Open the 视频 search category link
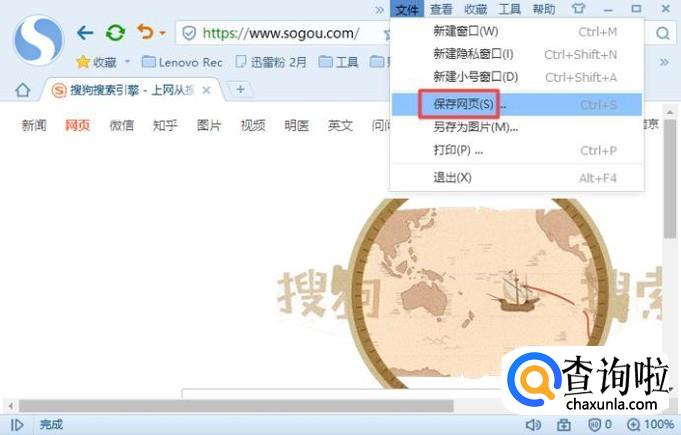681x435 pixels. 253,125
